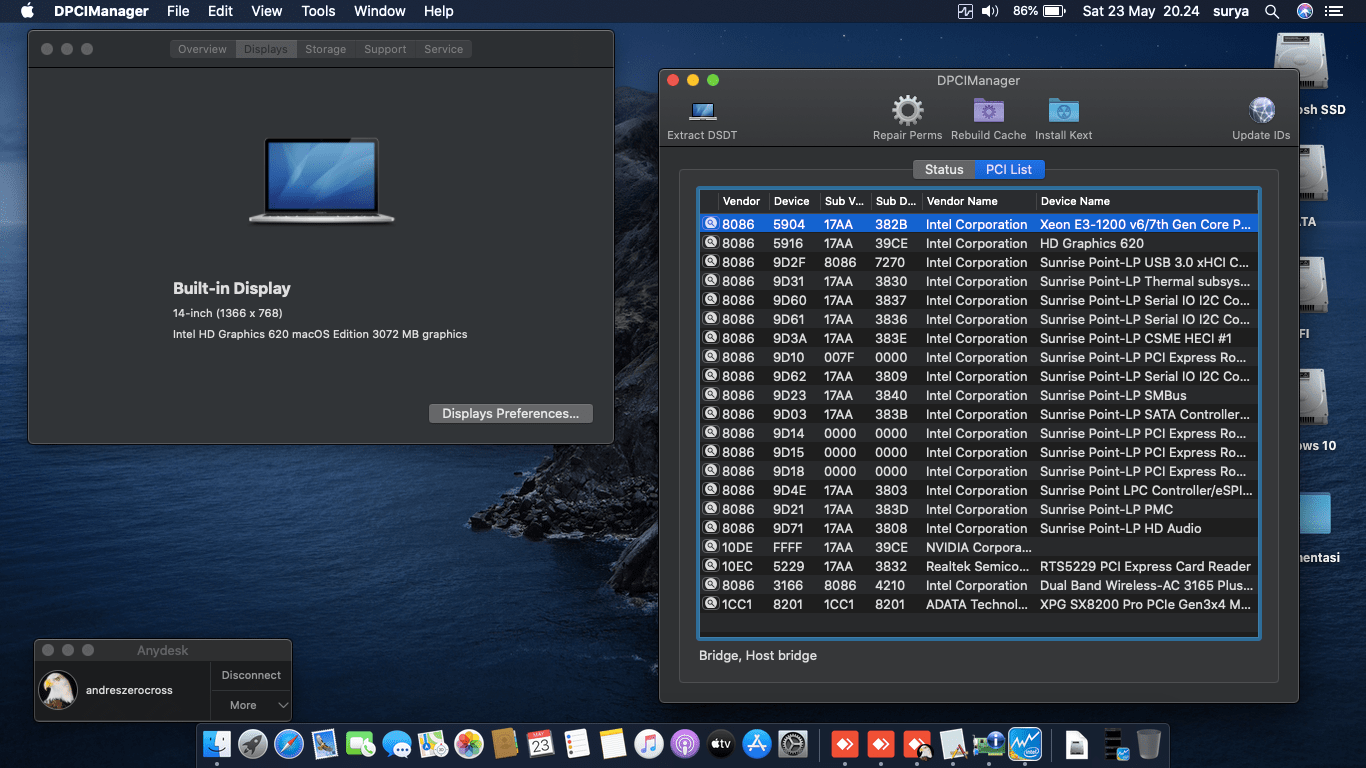Open the Tools menu
1366x768 pixels.
[x=318, y=11]
